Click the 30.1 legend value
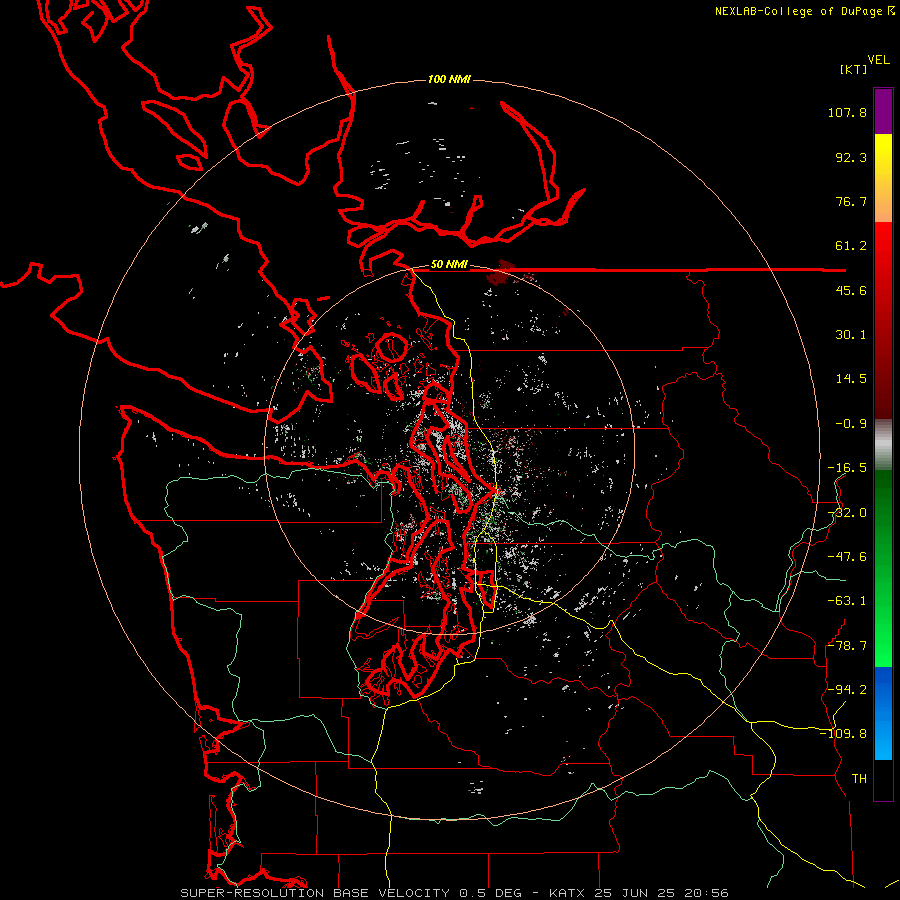900x900 pixels. 851,335
